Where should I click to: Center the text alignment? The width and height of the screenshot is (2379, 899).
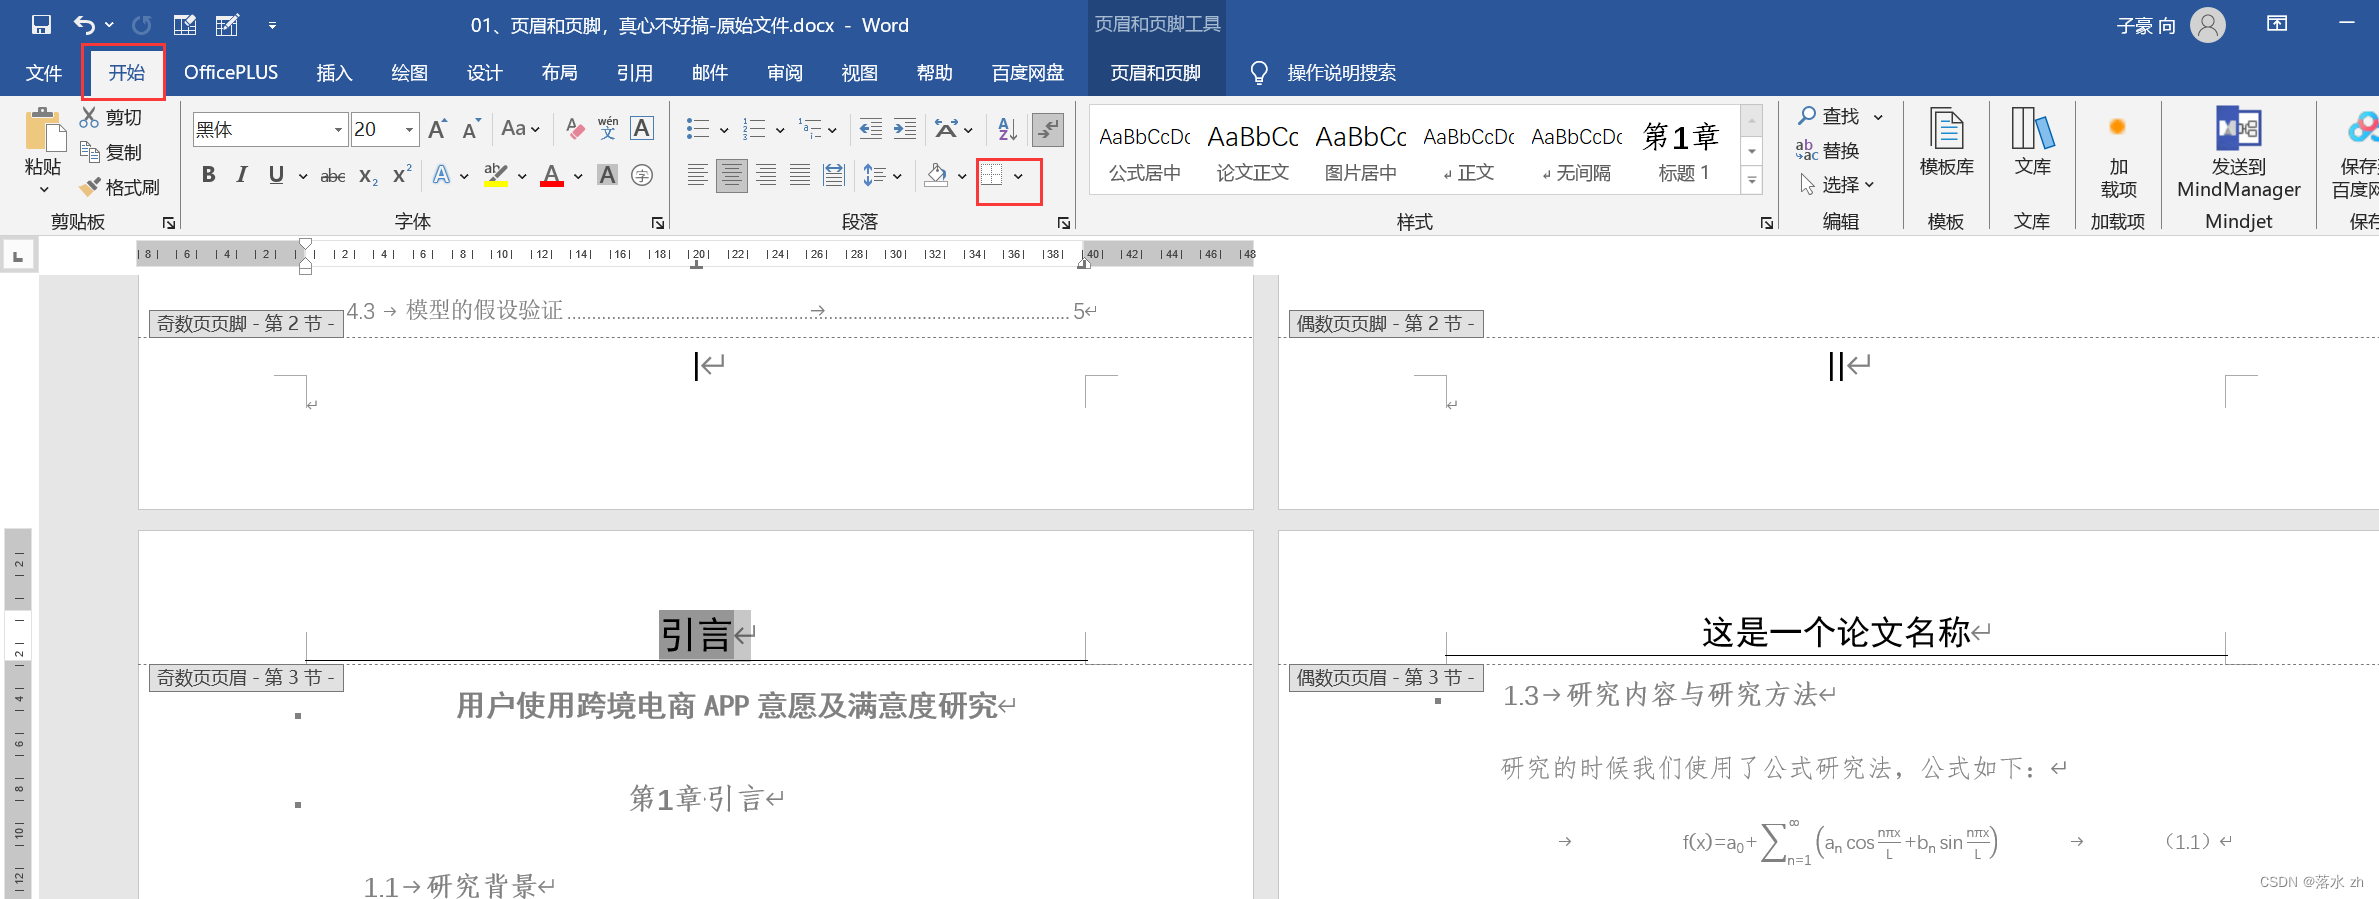[731, 175]
